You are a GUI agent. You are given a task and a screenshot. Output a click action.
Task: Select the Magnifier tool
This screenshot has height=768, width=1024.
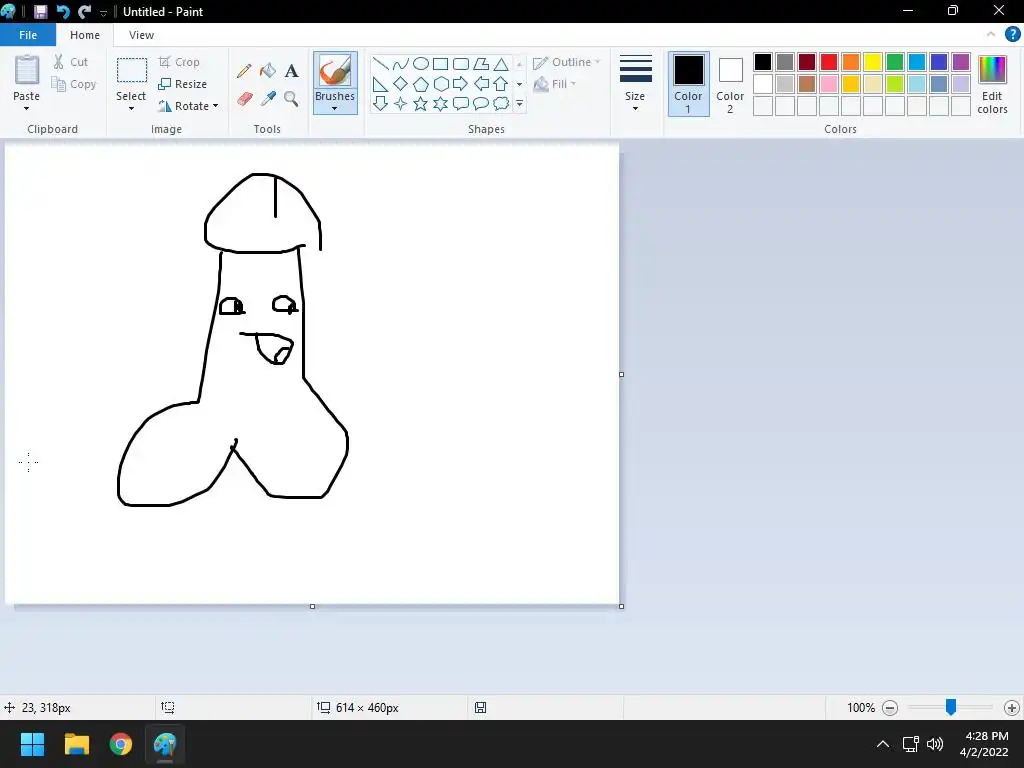click(x=291, y=99)
